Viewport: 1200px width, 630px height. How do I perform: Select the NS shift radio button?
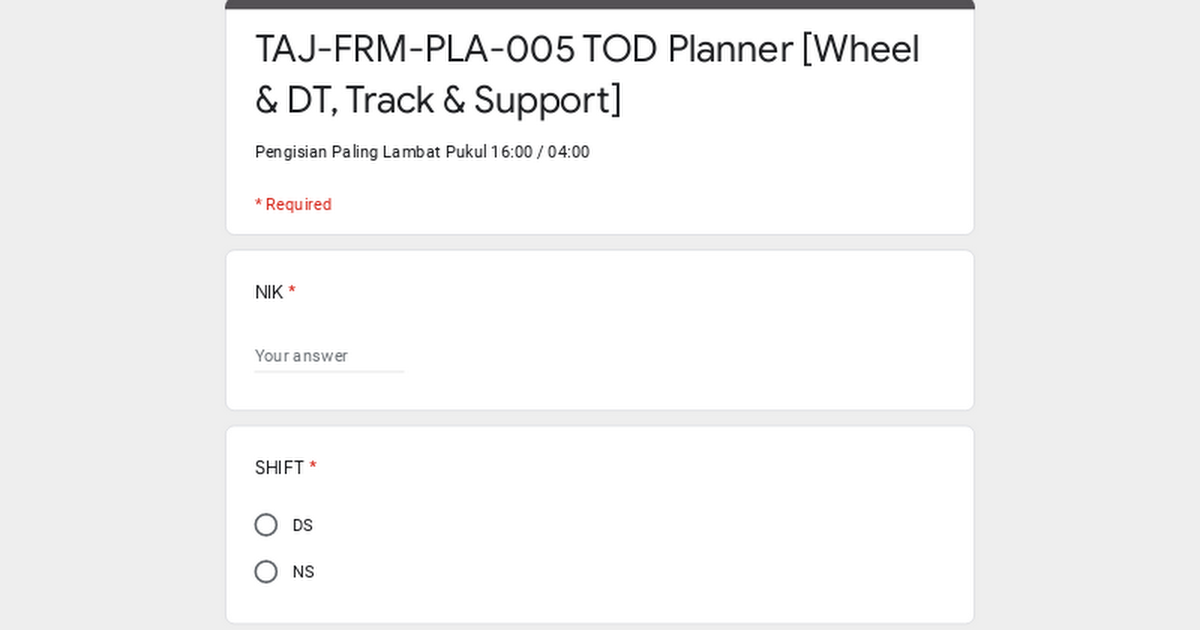pyautogui.click(x=266, y=572)
